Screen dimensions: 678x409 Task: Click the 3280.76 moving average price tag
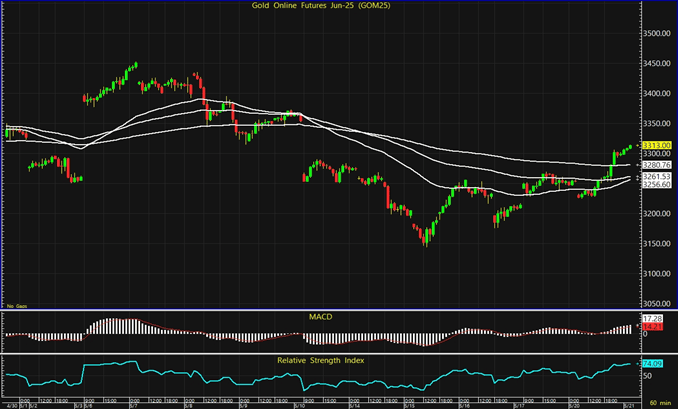pyautogui.click(x=654, y=164)
